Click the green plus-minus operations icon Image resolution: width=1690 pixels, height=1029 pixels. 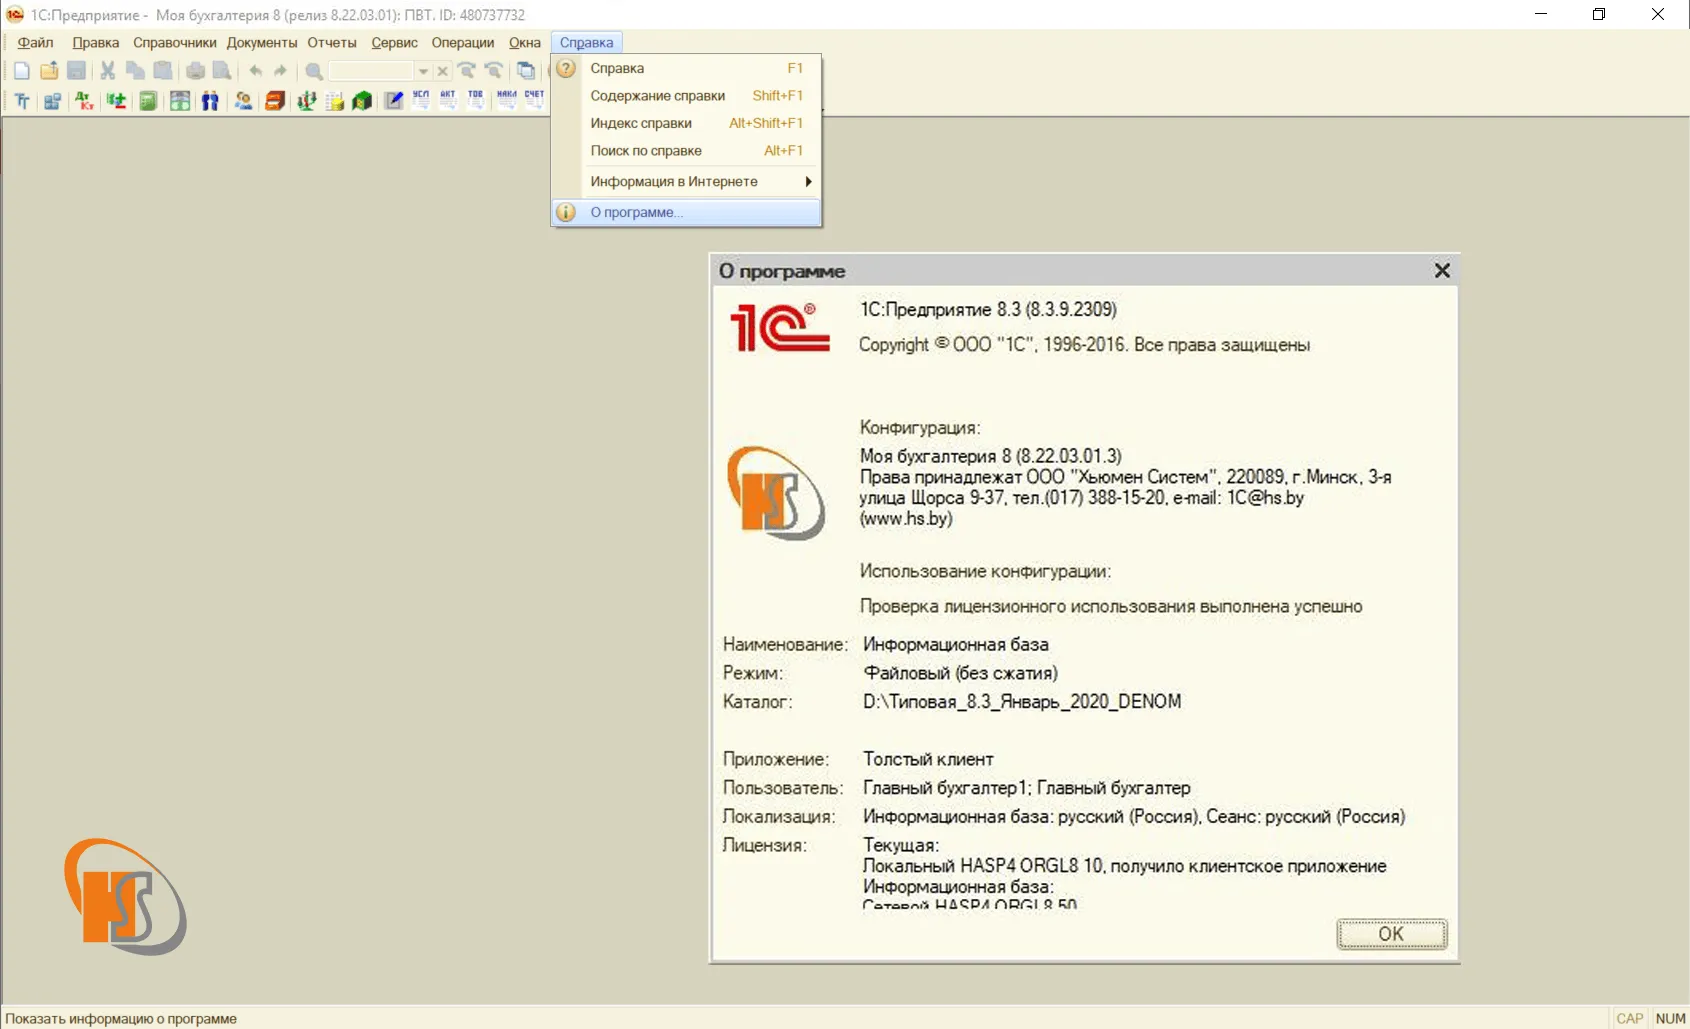[x=116, y=100]
